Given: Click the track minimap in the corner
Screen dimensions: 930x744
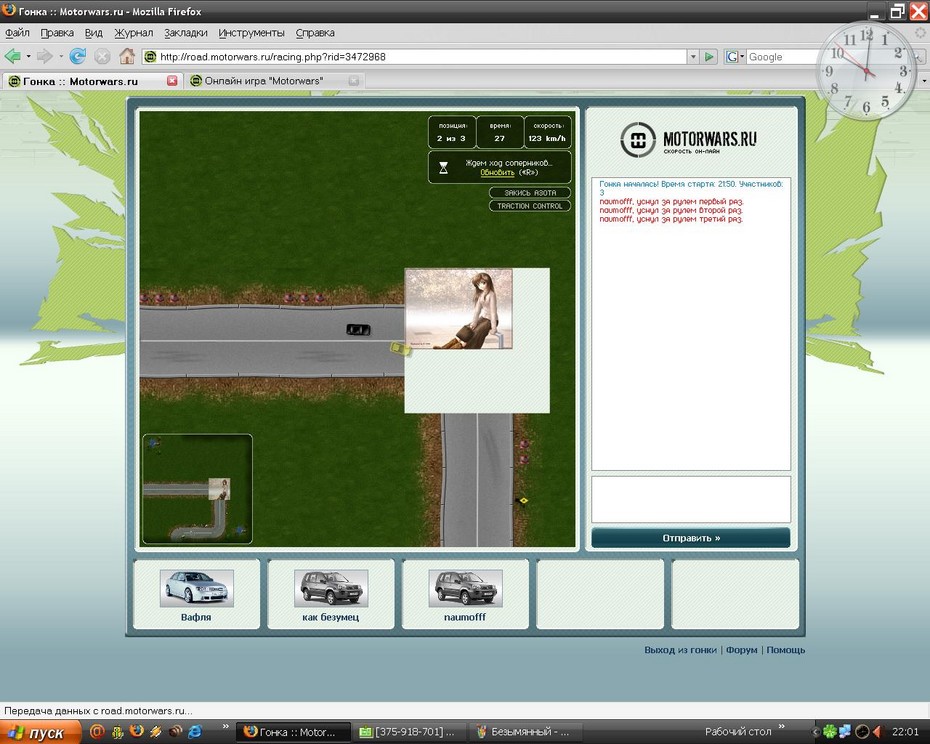Looking at the screenshot, I should click(198, 489).
